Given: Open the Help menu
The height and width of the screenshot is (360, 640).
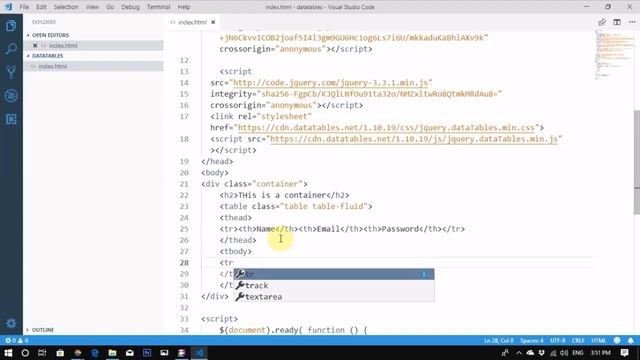Looking at the screenshot, I should coord(184,7).
